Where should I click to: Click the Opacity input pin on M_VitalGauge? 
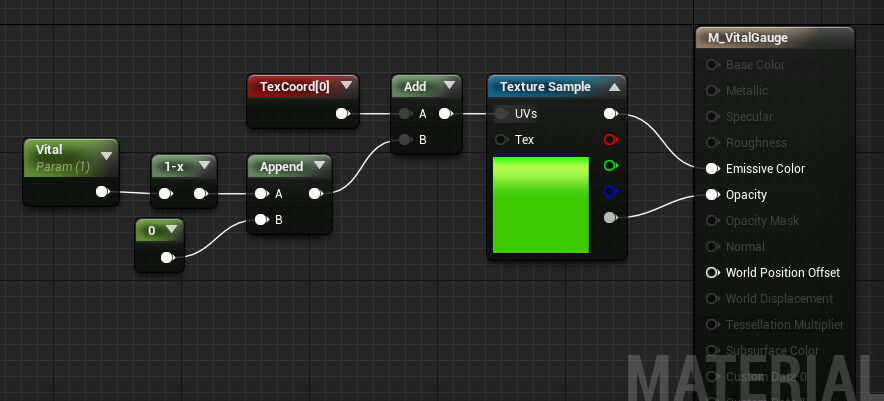(713, 195)
